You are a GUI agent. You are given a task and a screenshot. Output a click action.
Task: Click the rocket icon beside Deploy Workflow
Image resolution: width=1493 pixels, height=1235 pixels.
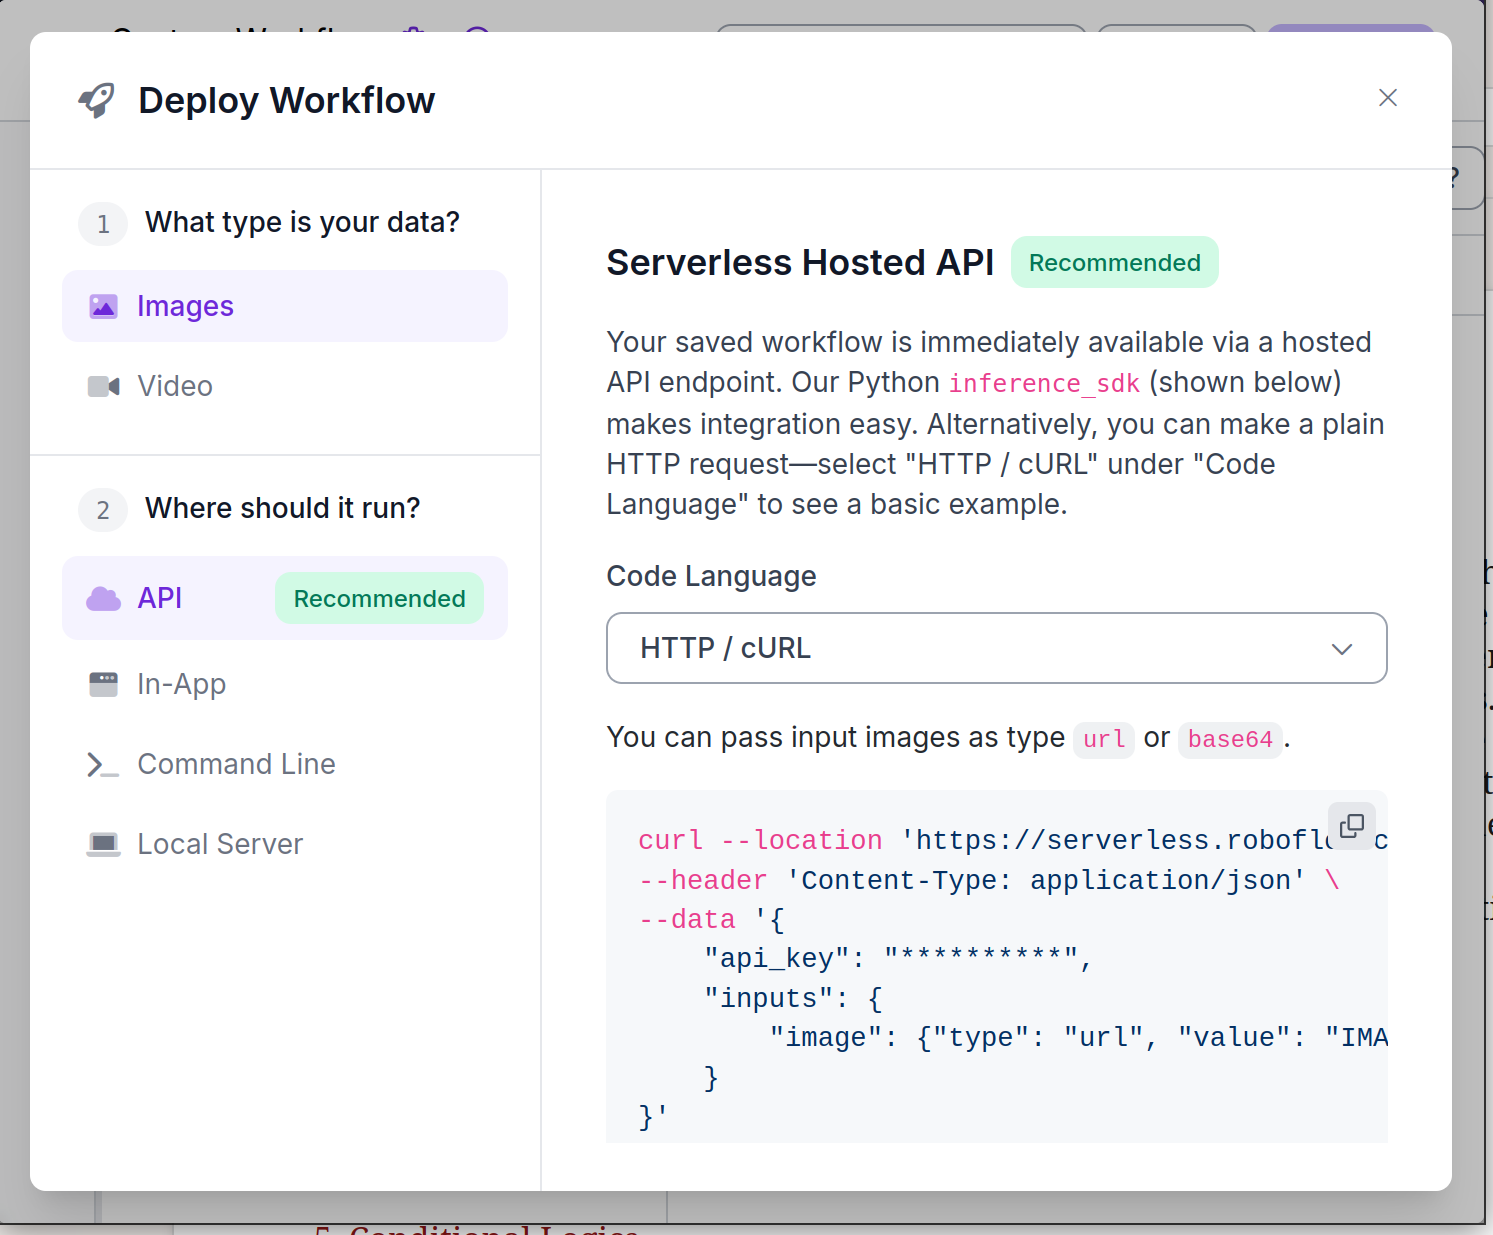97,99
